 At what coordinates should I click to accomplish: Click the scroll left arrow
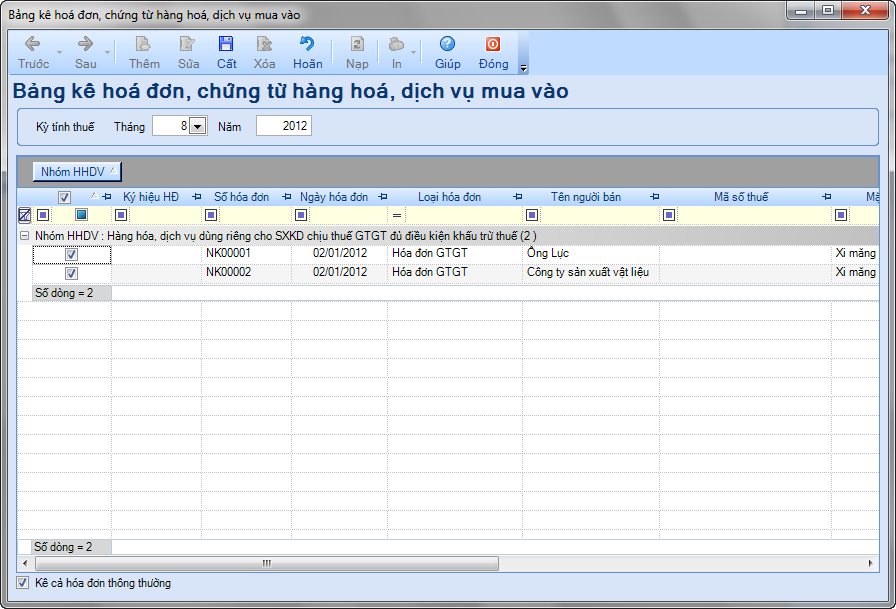coord(25,563)
